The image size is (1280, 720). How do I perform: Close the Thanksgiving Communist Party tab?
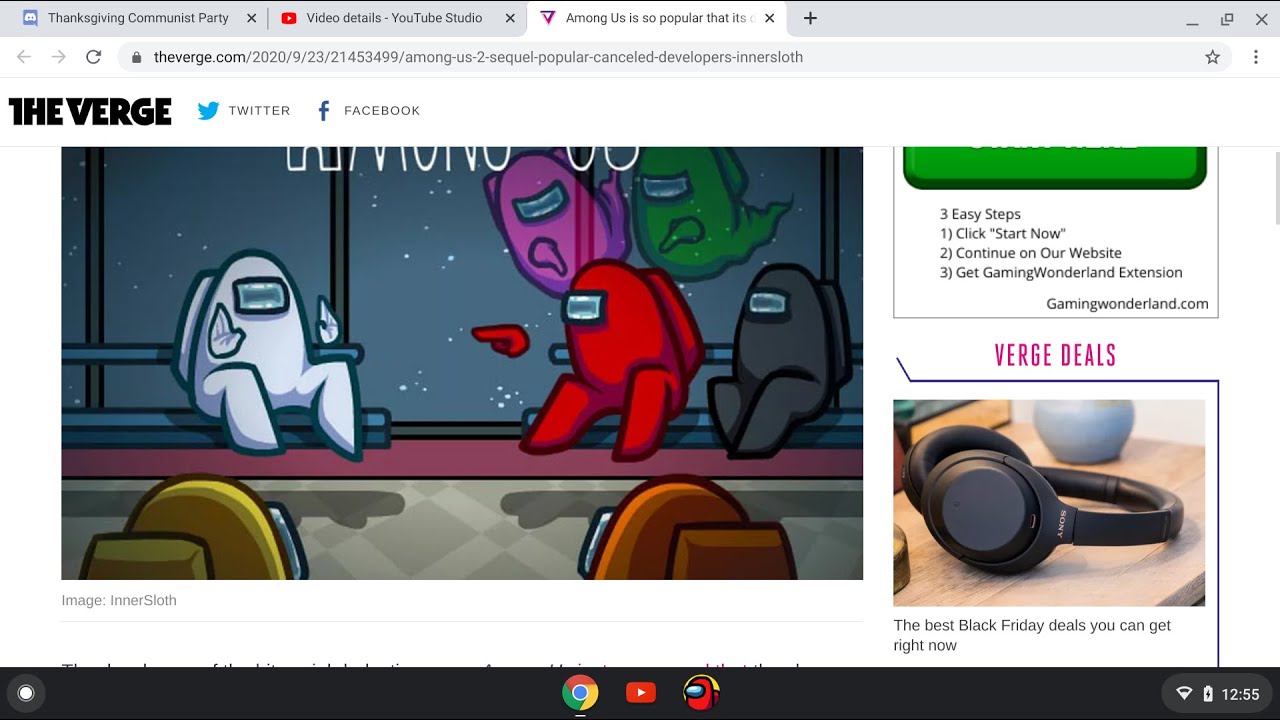tap(251, 18)
